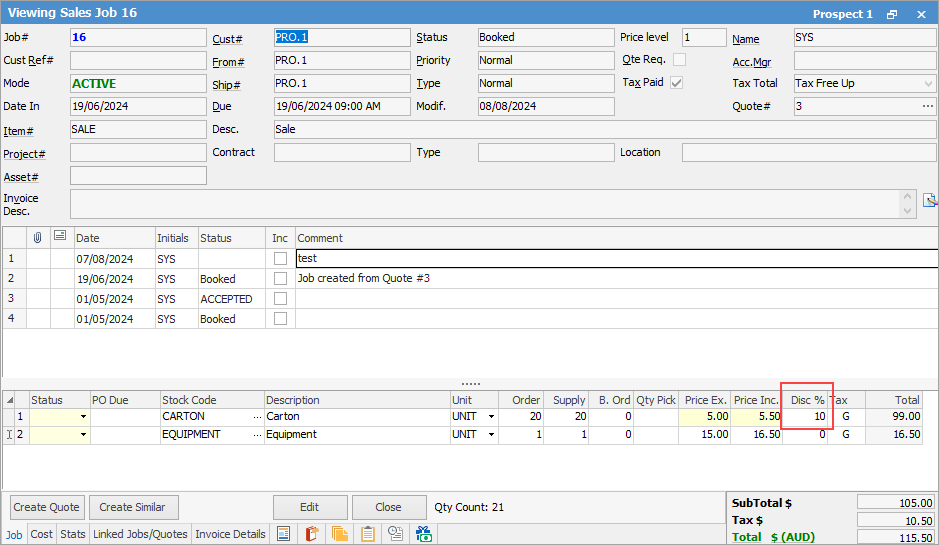Toggle the Qte Req. checkbox

tap(680, 60)
